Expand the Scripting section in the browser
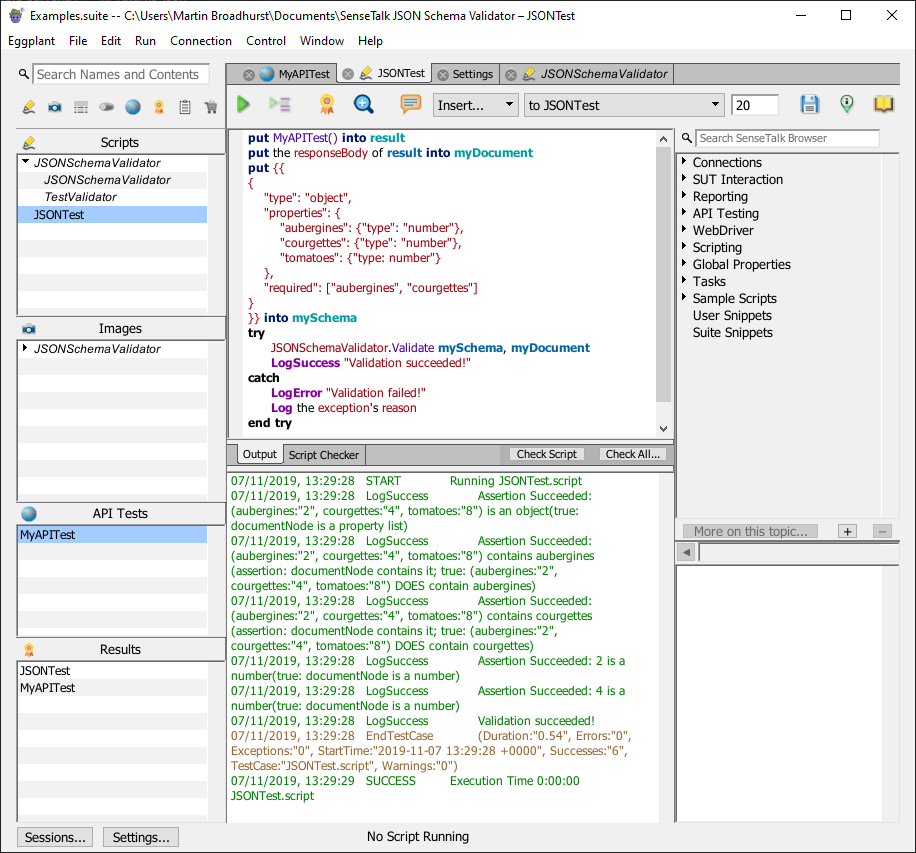Image resolution: width=916 pixels, height=853 pixels. 718,247
